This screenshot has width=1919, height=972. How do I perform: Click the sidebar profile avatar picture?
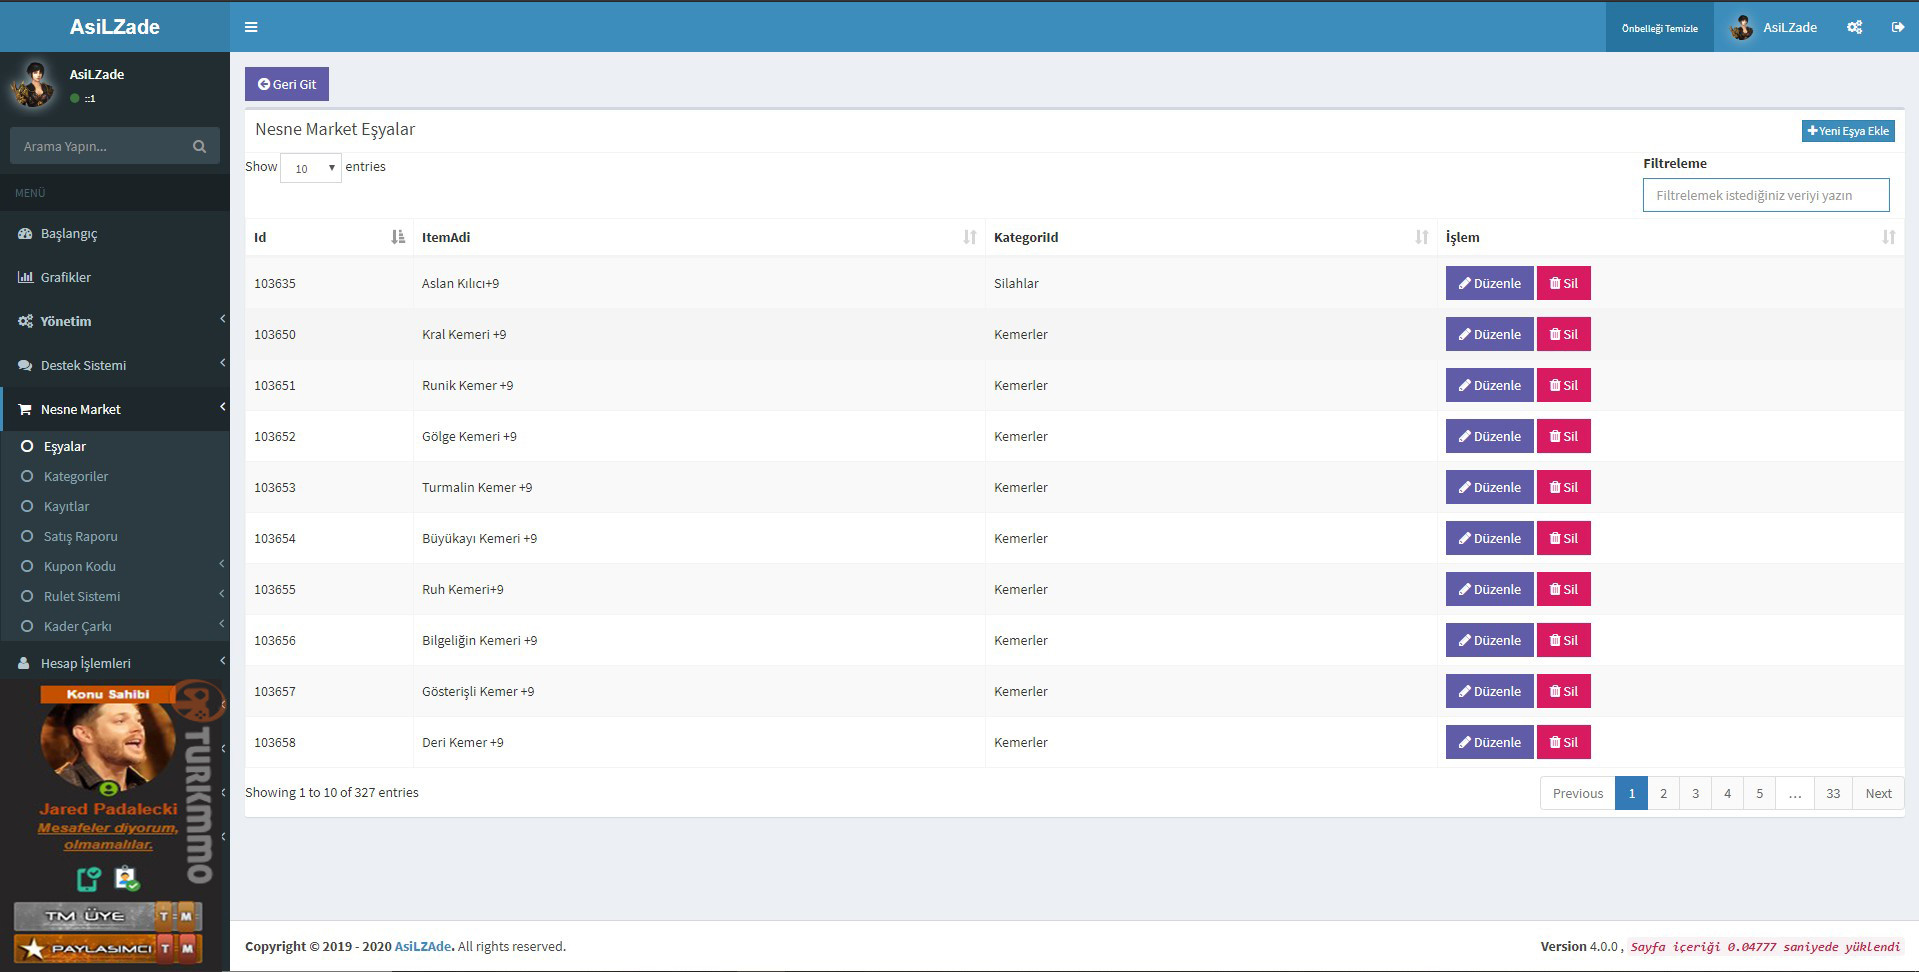click(x=33, y=85)
